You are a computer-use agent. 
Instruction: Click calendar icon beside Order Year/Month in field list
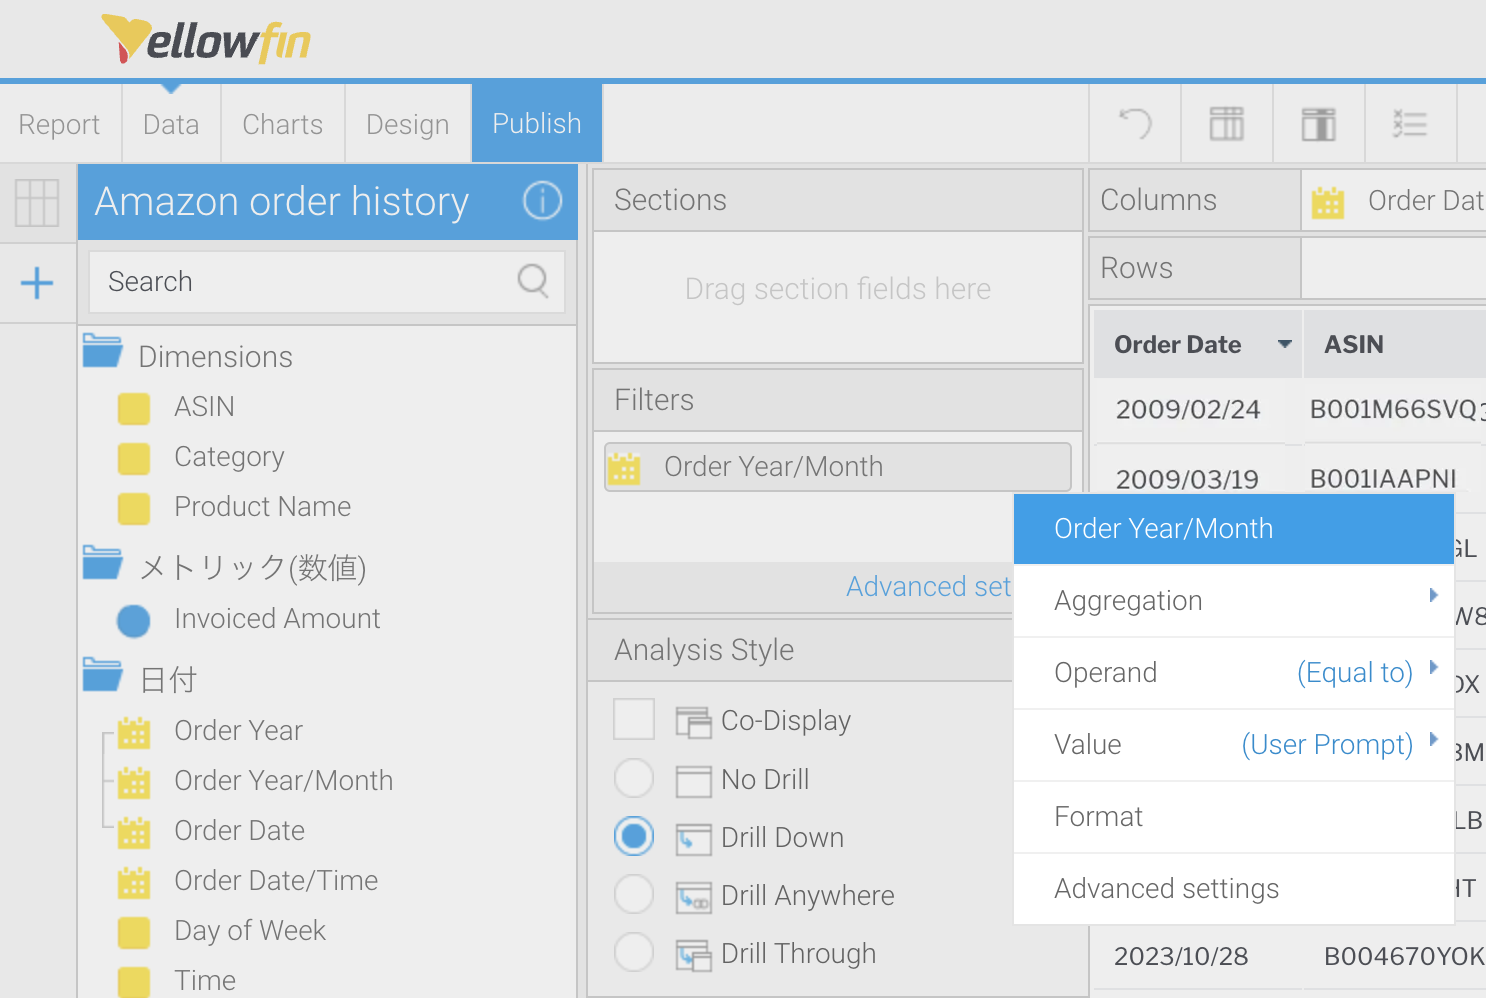coord(134,782)
